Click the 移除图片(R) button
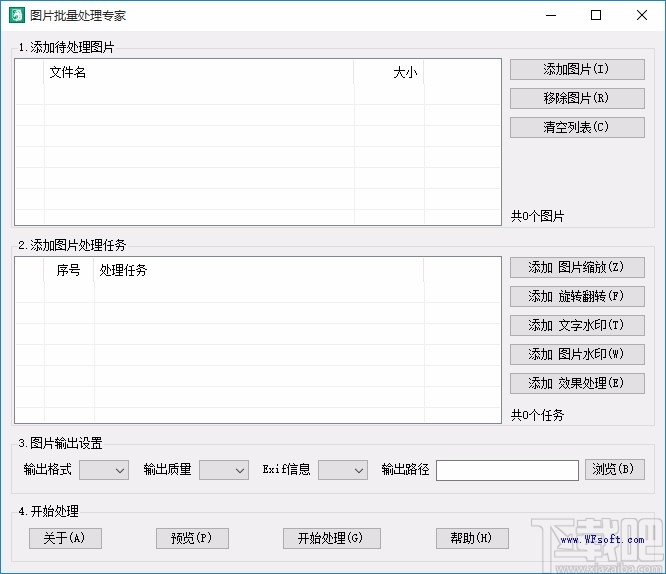 pyautogui.click(x=577, y=98)
